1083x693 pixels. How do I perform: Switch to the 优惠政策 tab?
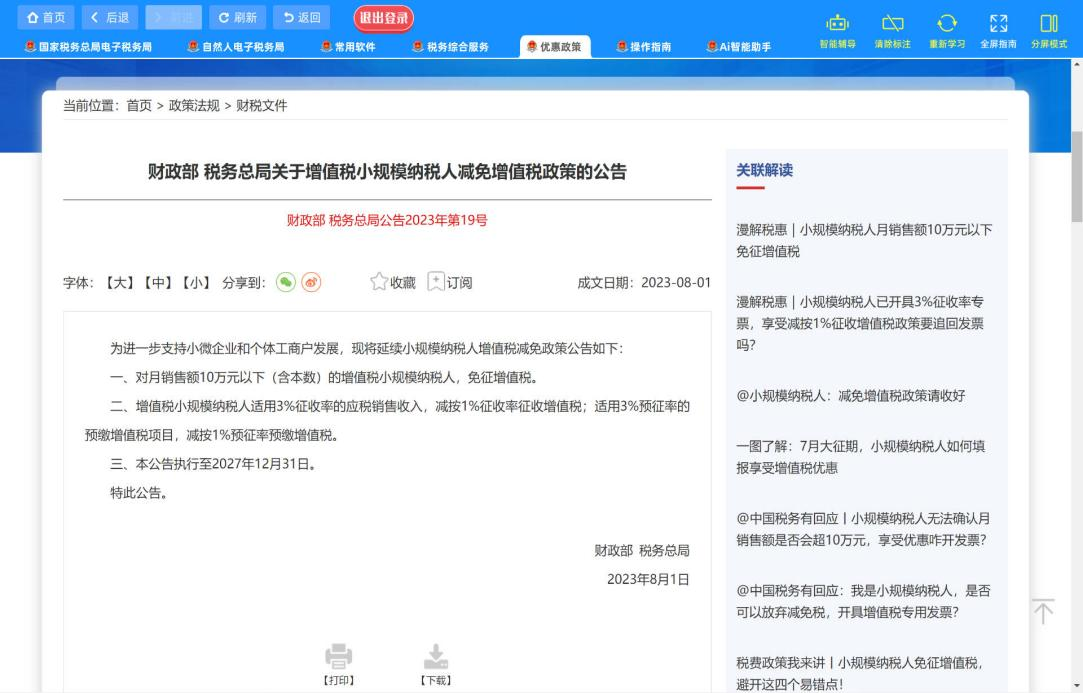[x=554, y=45]
